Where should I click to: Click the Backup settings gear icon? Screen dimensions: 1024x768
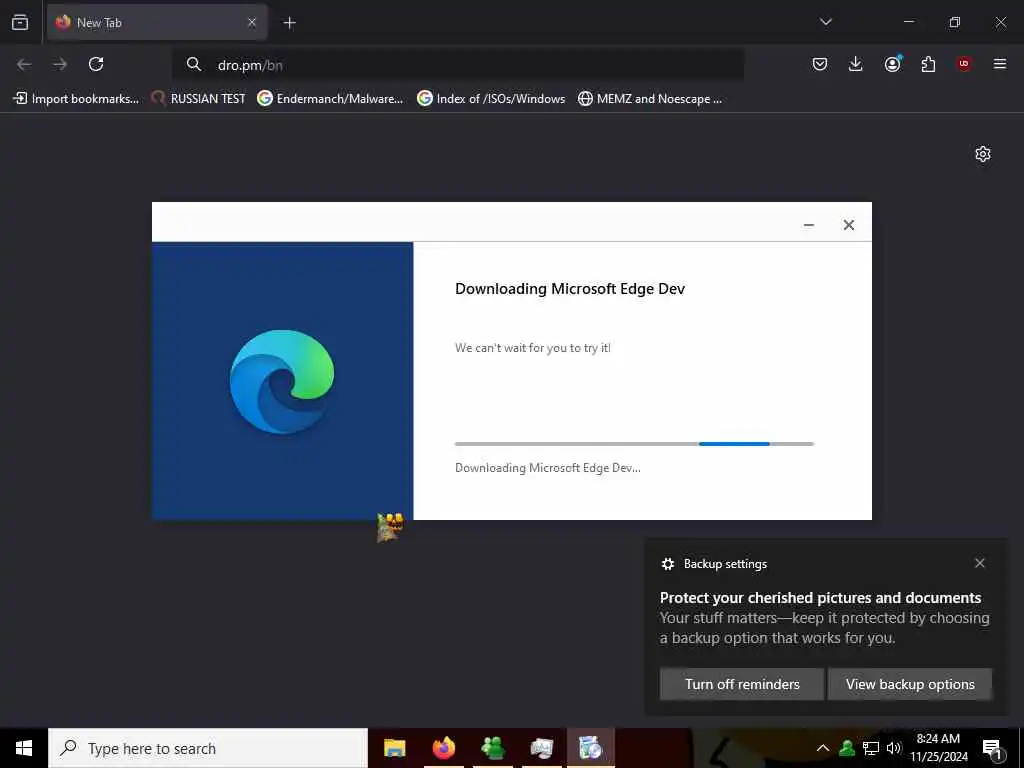667,564
